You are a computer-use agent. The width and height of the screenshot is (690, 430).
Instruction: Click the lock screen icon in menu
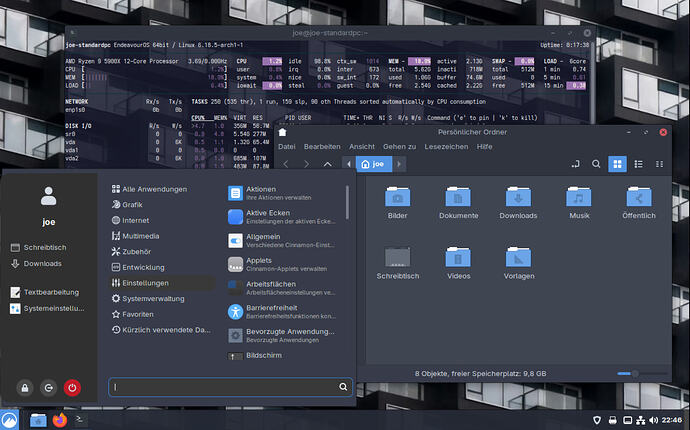24,387
